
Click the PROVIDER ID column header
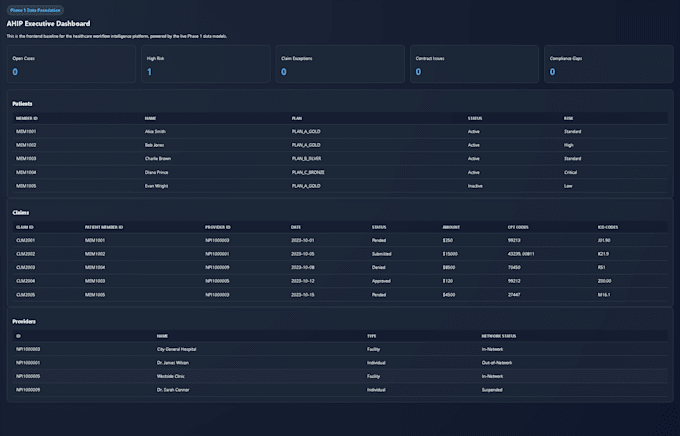click(218, 227)
